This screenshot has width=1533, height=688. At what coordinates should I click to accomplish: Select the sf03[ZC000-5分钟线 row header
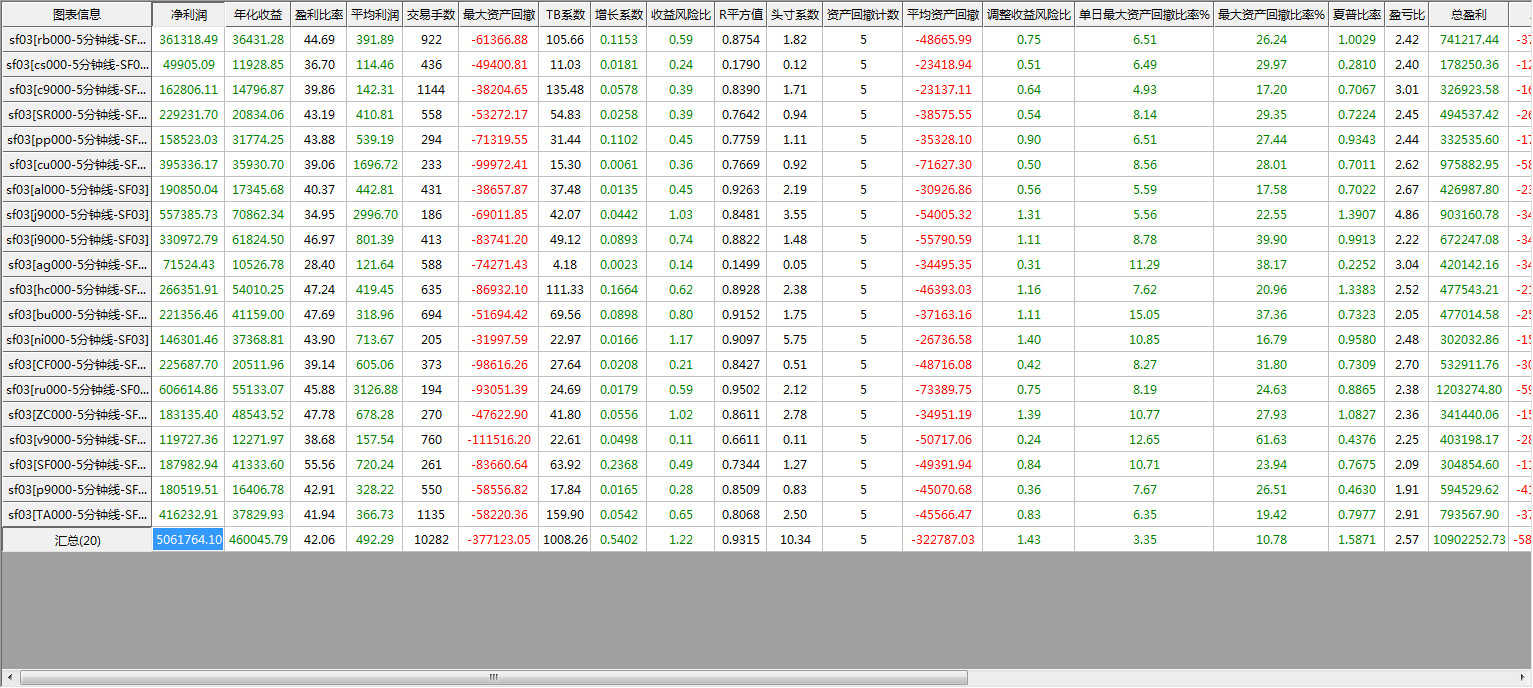coord(77,415)
